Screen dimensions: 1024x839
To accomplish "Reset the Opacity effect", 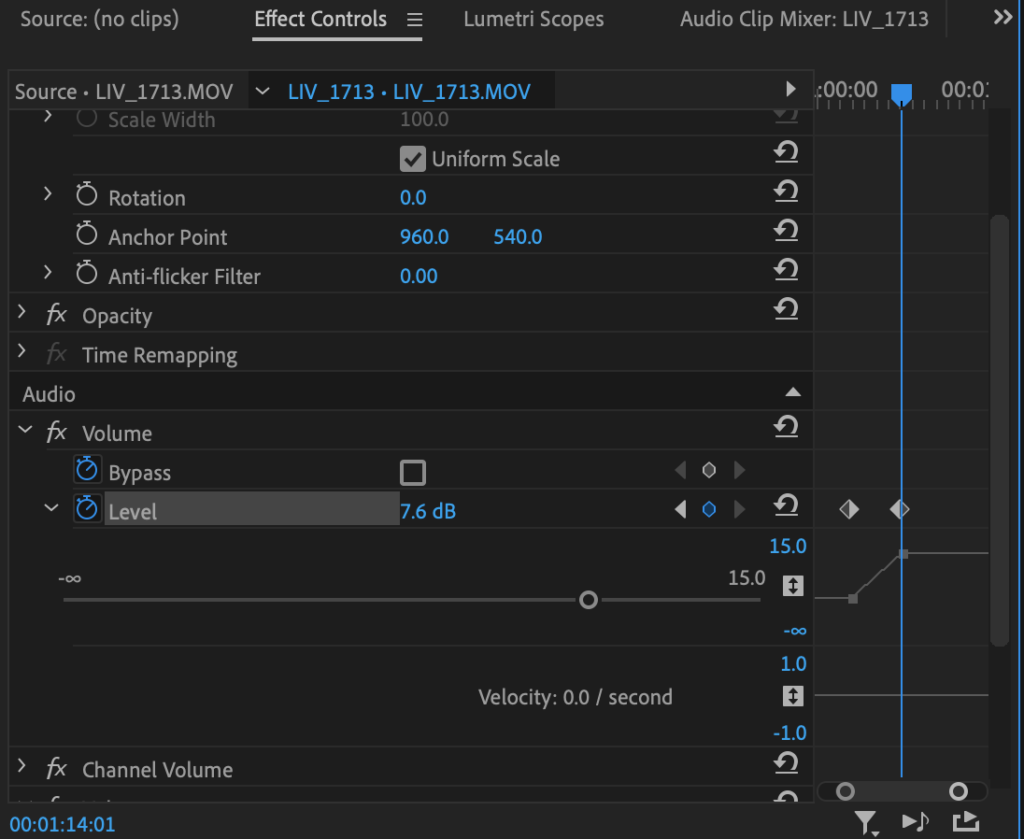I will [787, 311].
